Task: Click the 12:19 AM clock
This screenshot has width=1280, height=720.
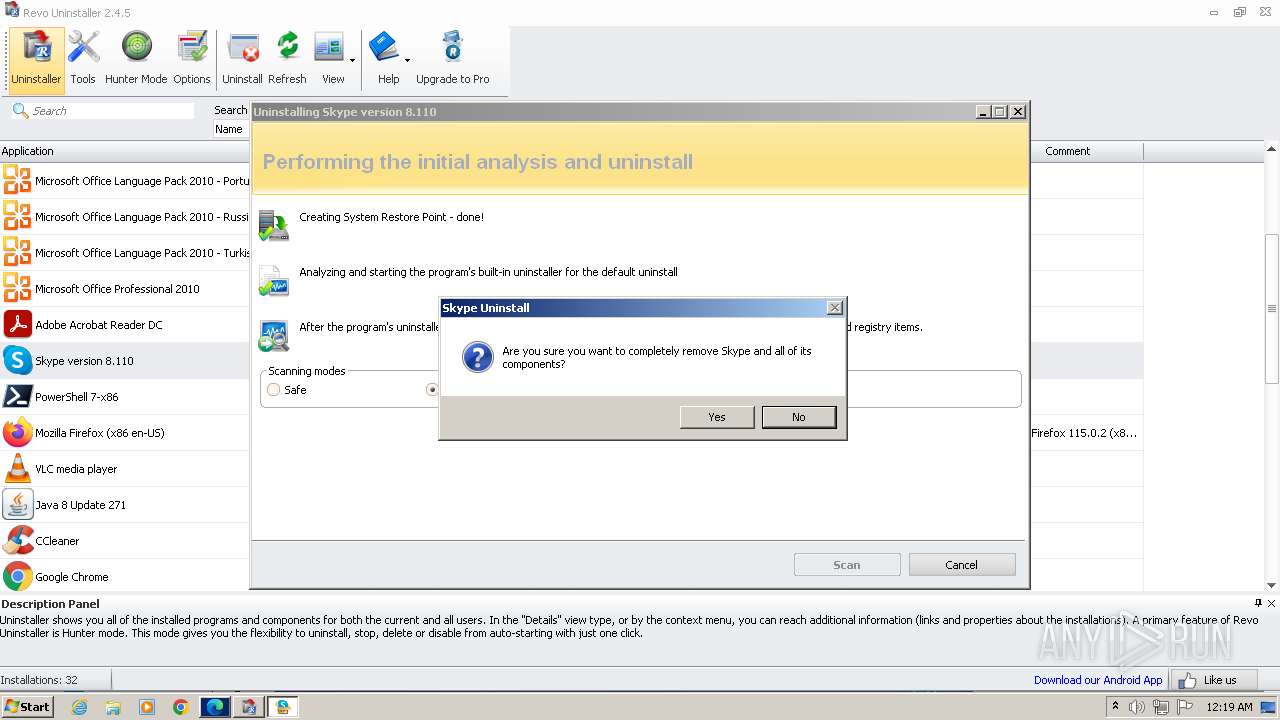Action: tap(1229, 707)
